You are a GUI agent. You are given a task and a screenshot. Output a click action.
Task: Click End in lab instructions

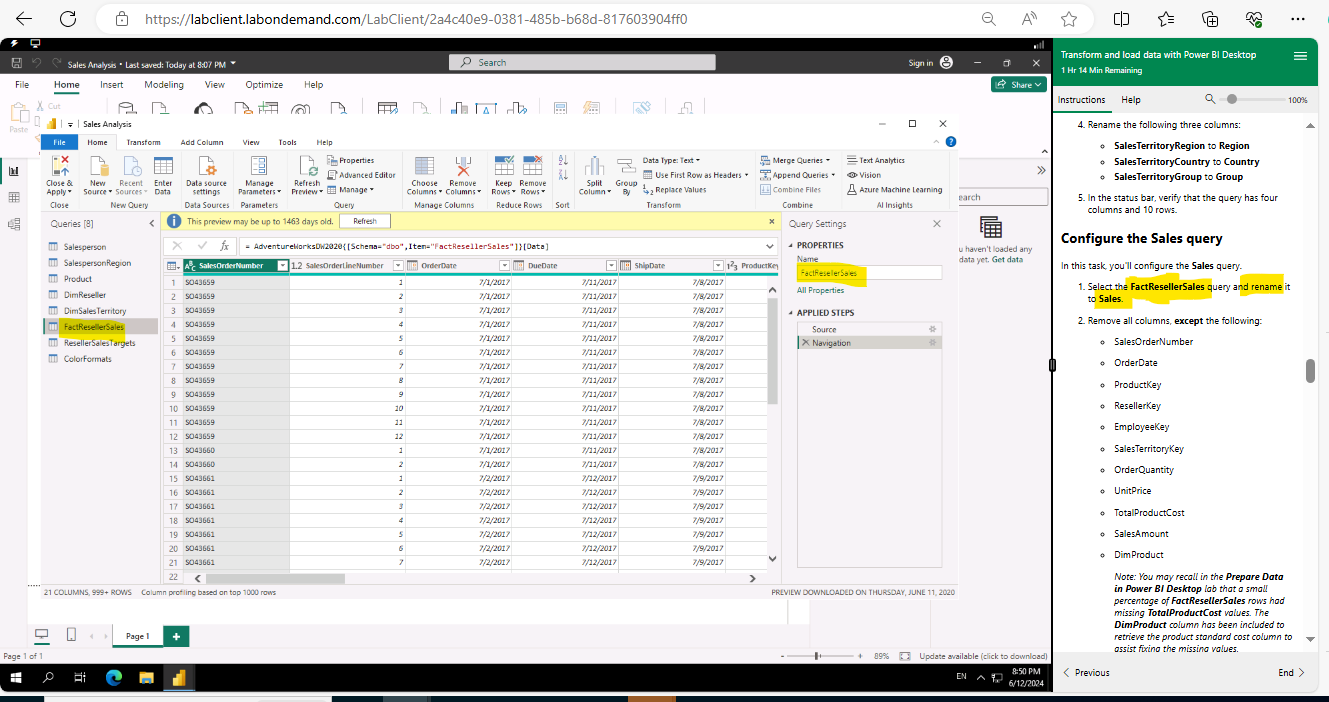[1291, 673]
